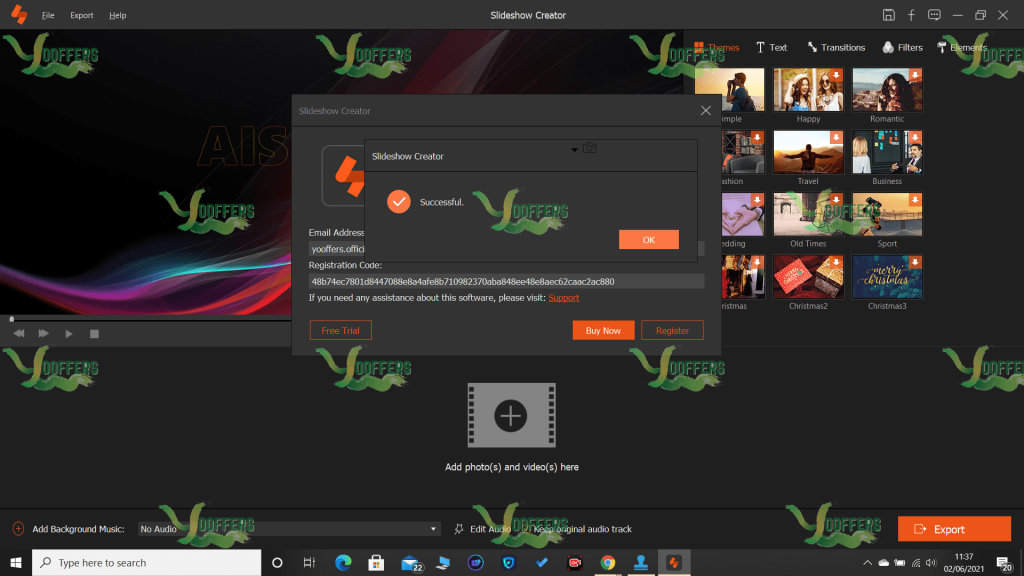Open Microsoft Store from the taskbar
This screenshot has height=576, width=1024.
coord(376,562)
